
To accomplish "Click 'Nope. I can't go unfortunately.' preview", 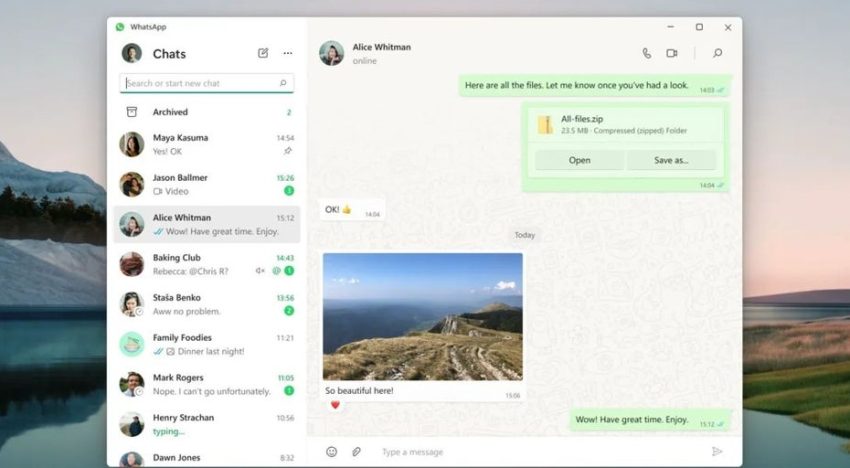I will coord(211,392).
